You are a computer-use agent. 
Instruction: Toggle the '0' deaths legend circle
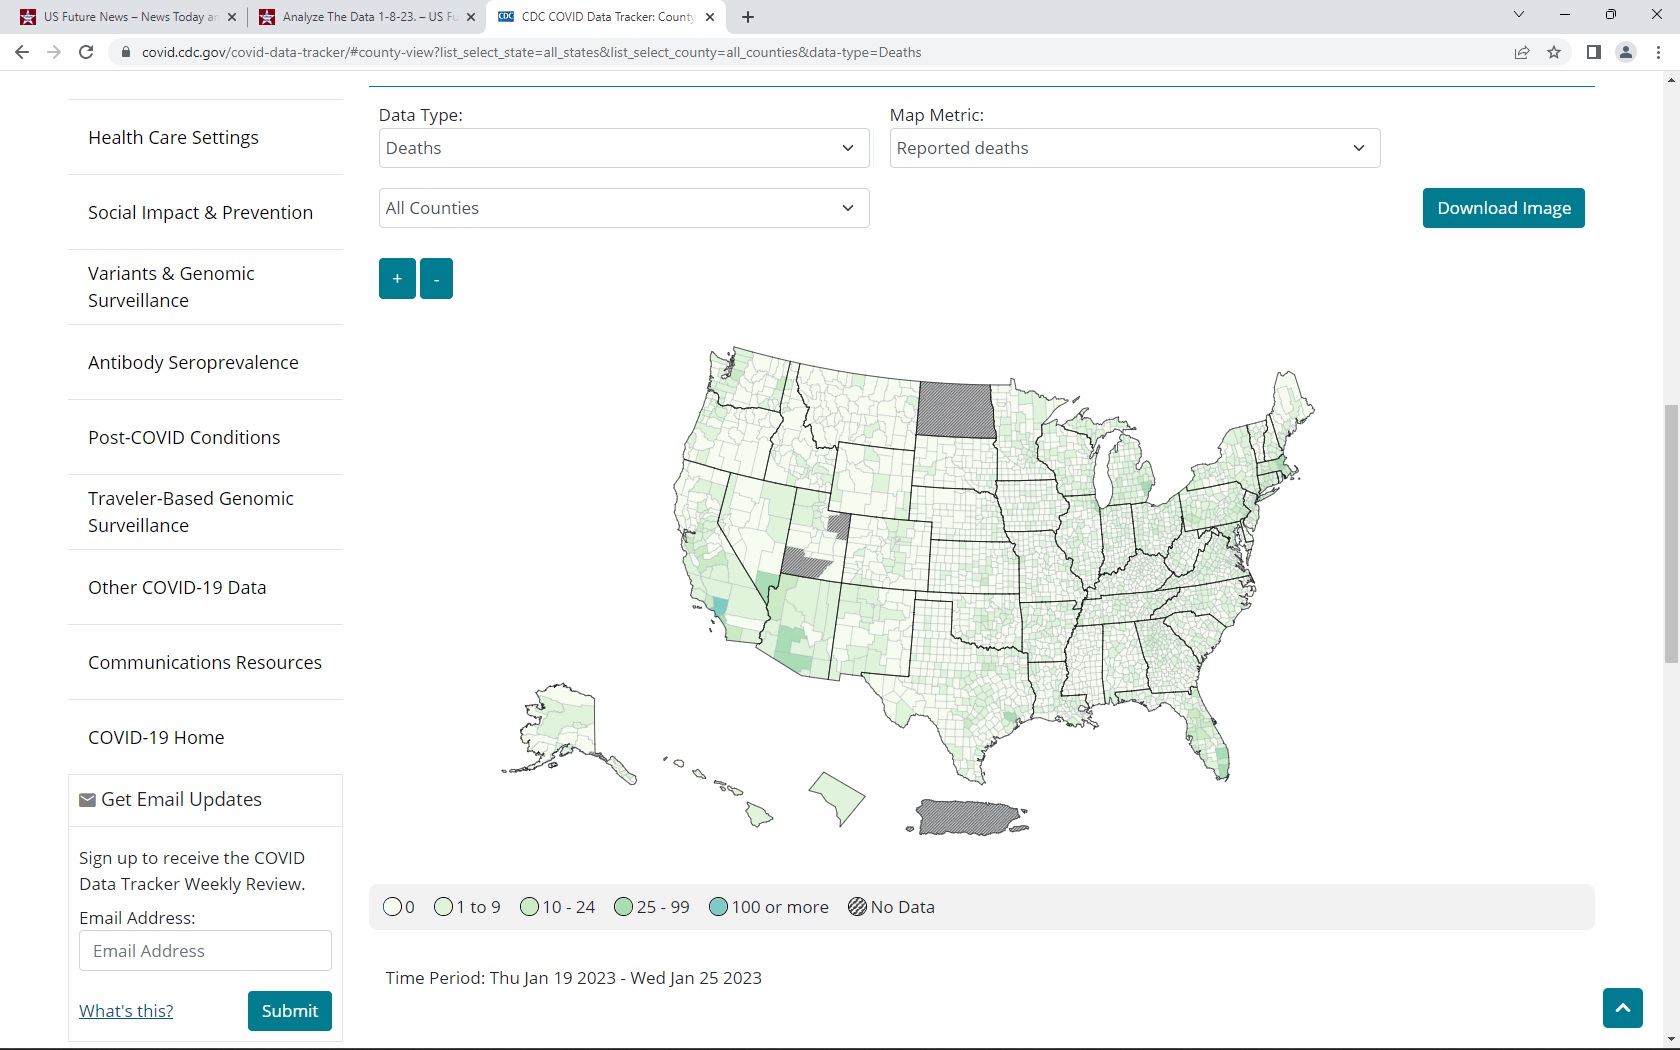pos(393,907)
